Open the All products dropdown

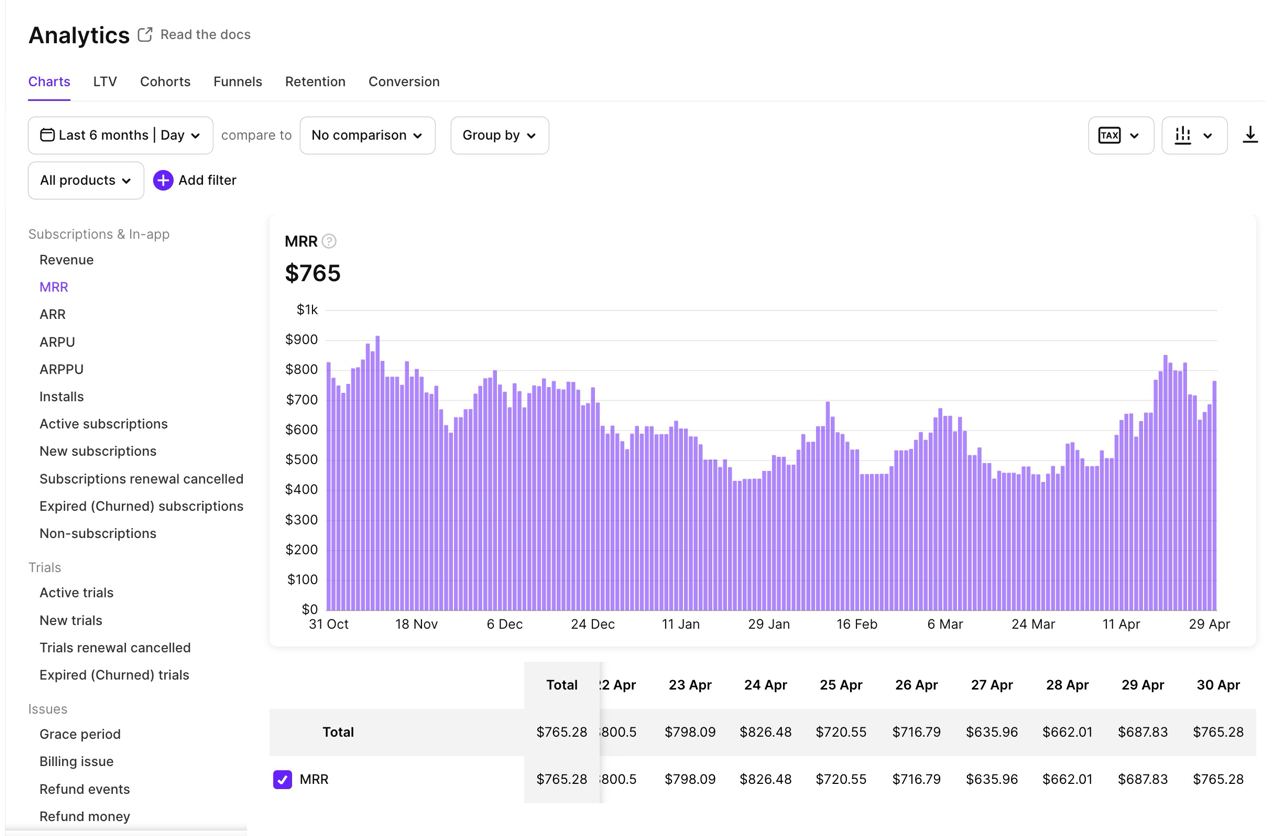85,180
